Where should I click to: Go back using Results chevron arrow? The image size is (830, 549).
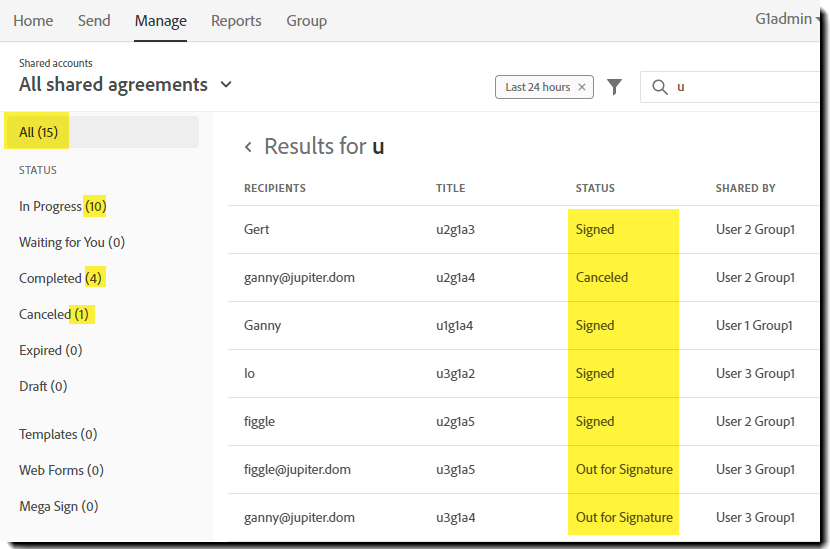click(x=248, y=147)
